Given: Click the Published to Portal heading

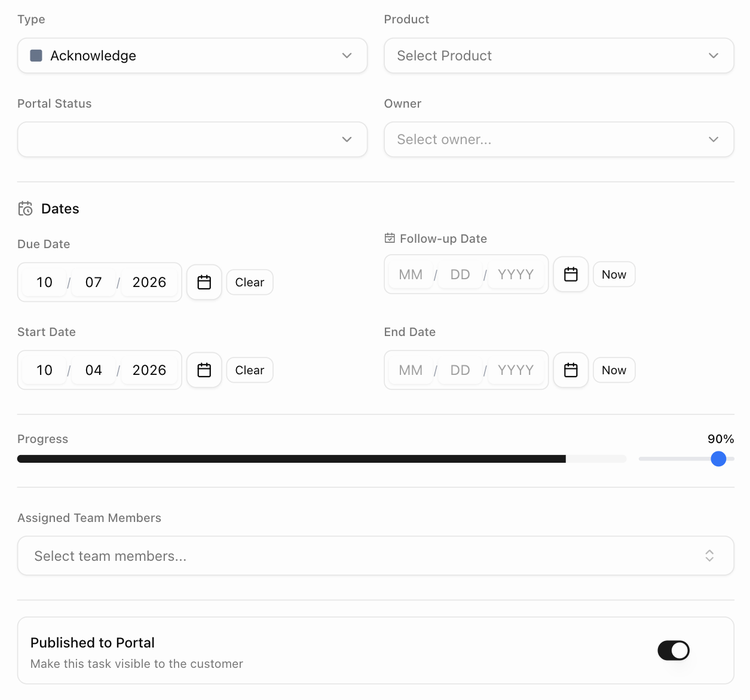Looking at the screenshot, I should (x=92, y=643).
